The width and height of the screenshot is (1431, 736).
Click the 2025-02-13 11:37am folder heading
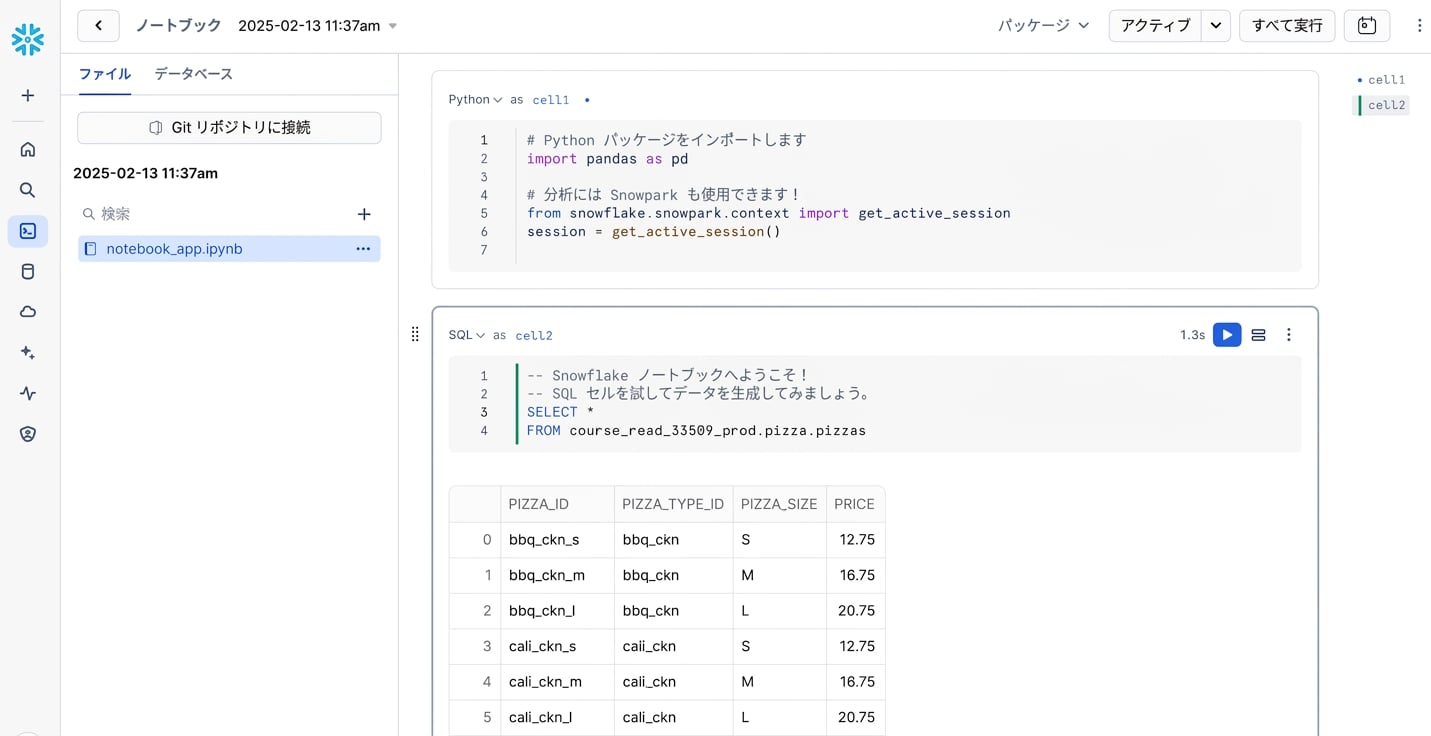coord(145,173)
